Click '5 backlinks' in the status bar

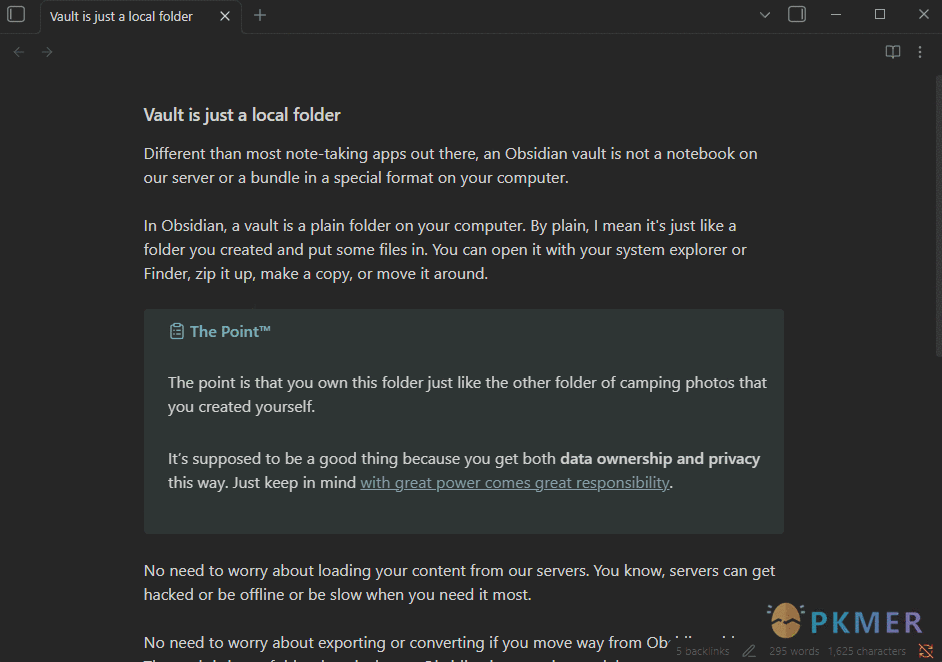703,650
